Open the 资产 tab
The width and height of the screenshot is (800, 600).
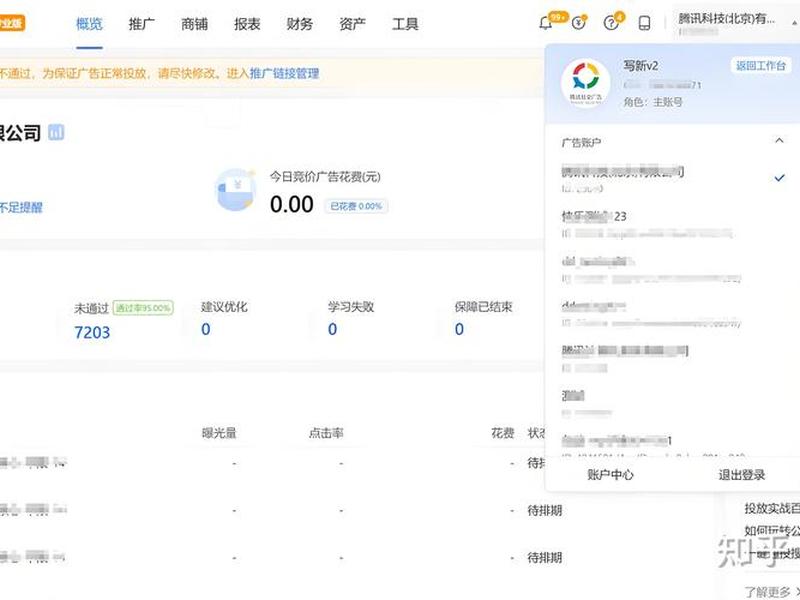coord(352,23)
